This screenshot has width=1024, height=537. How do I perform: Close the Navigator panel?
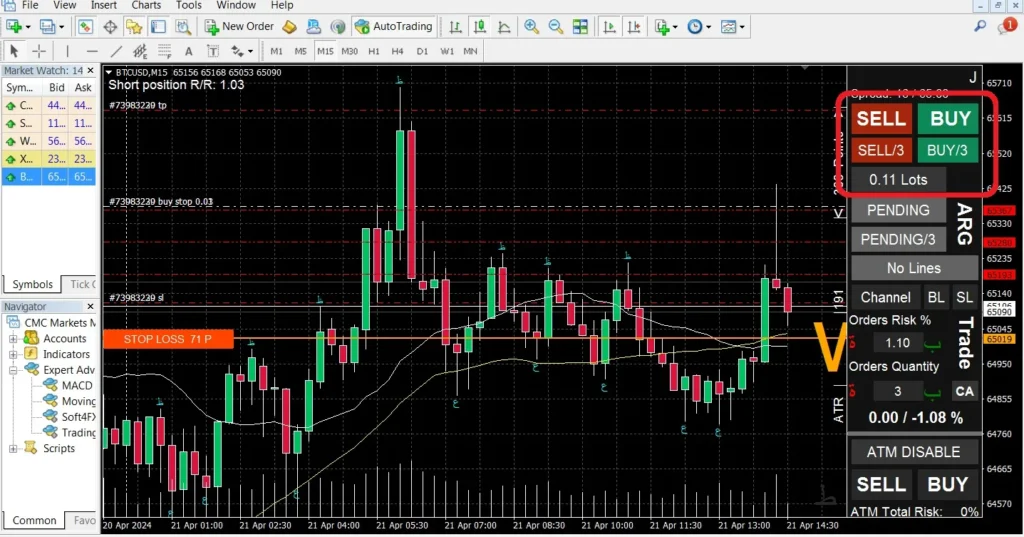[x=90, y=306]
